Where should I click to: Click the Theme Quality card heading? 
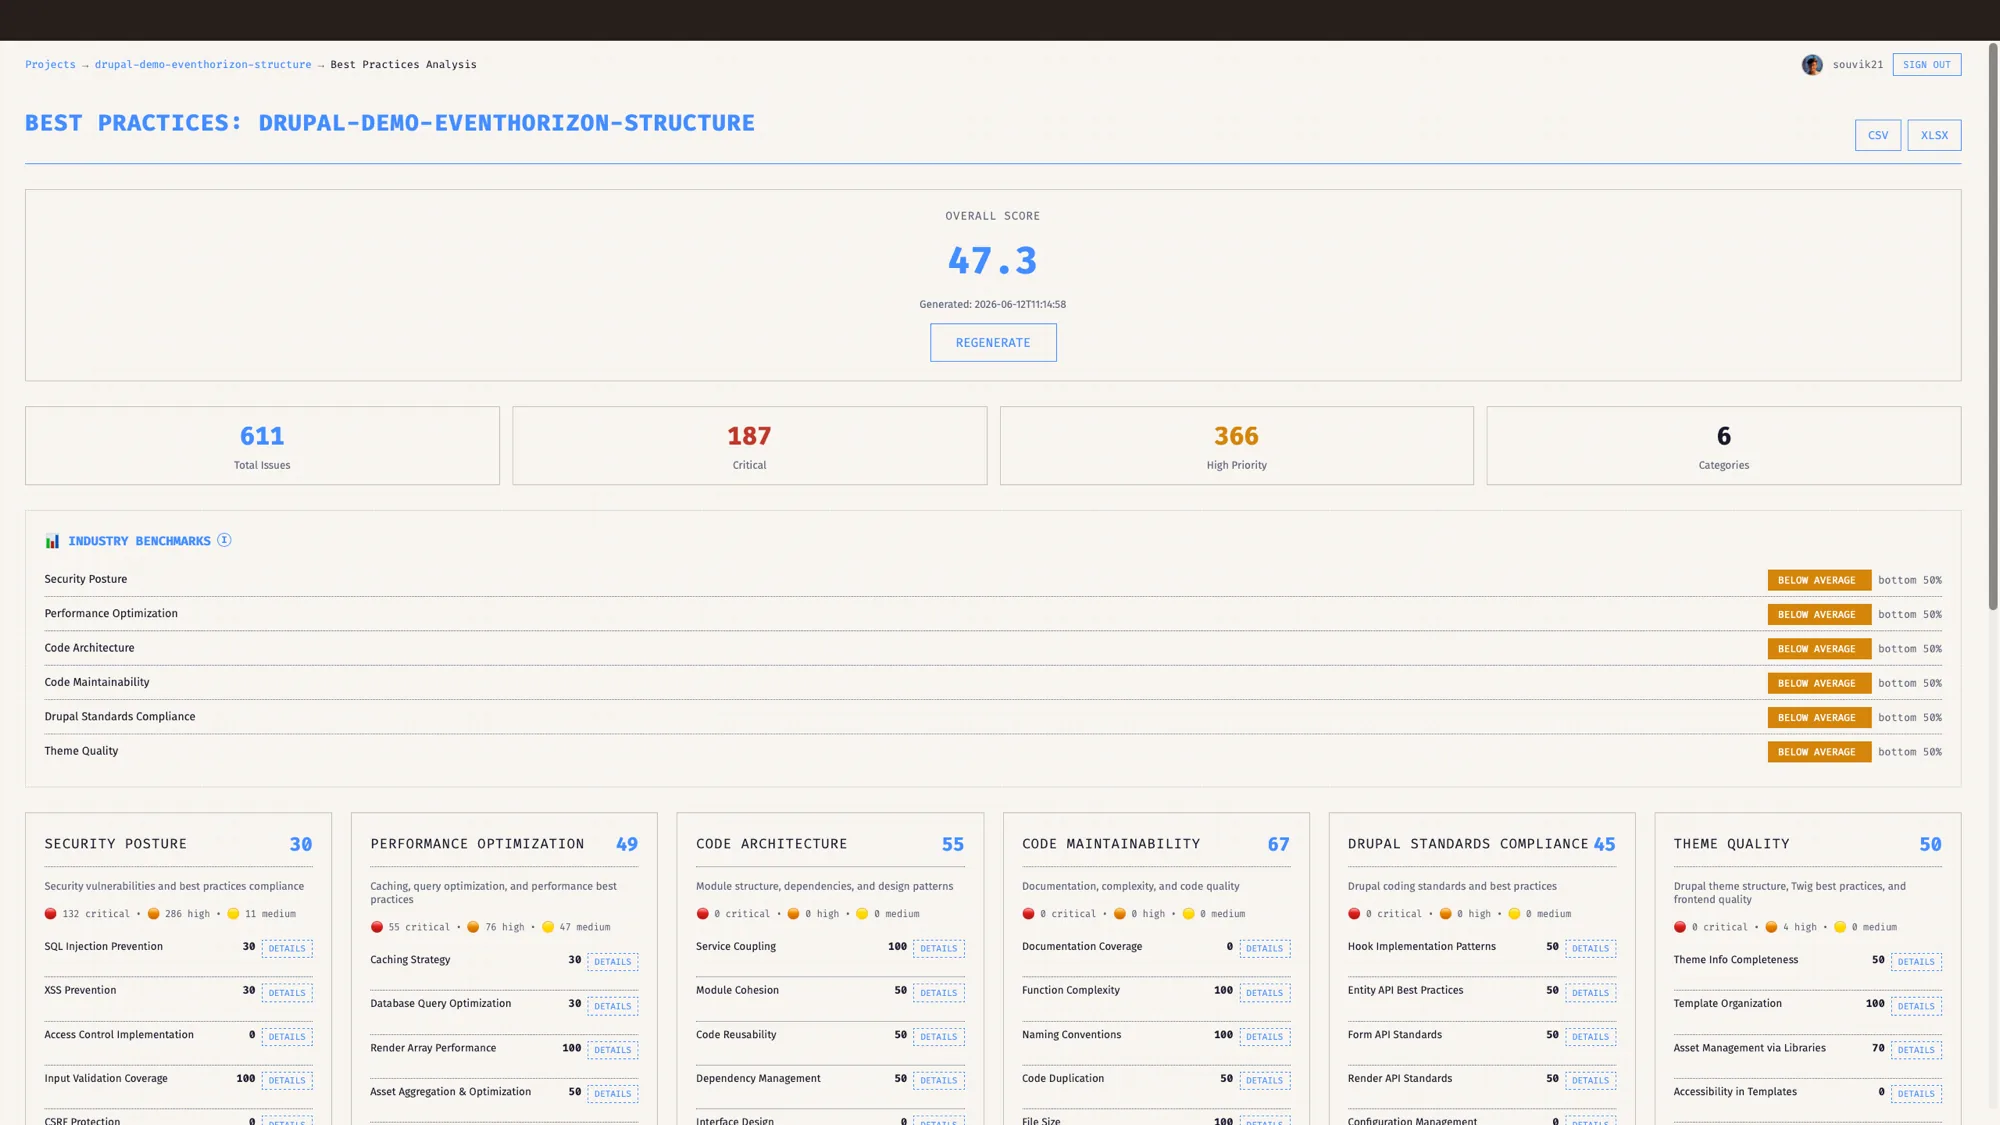1732,844
